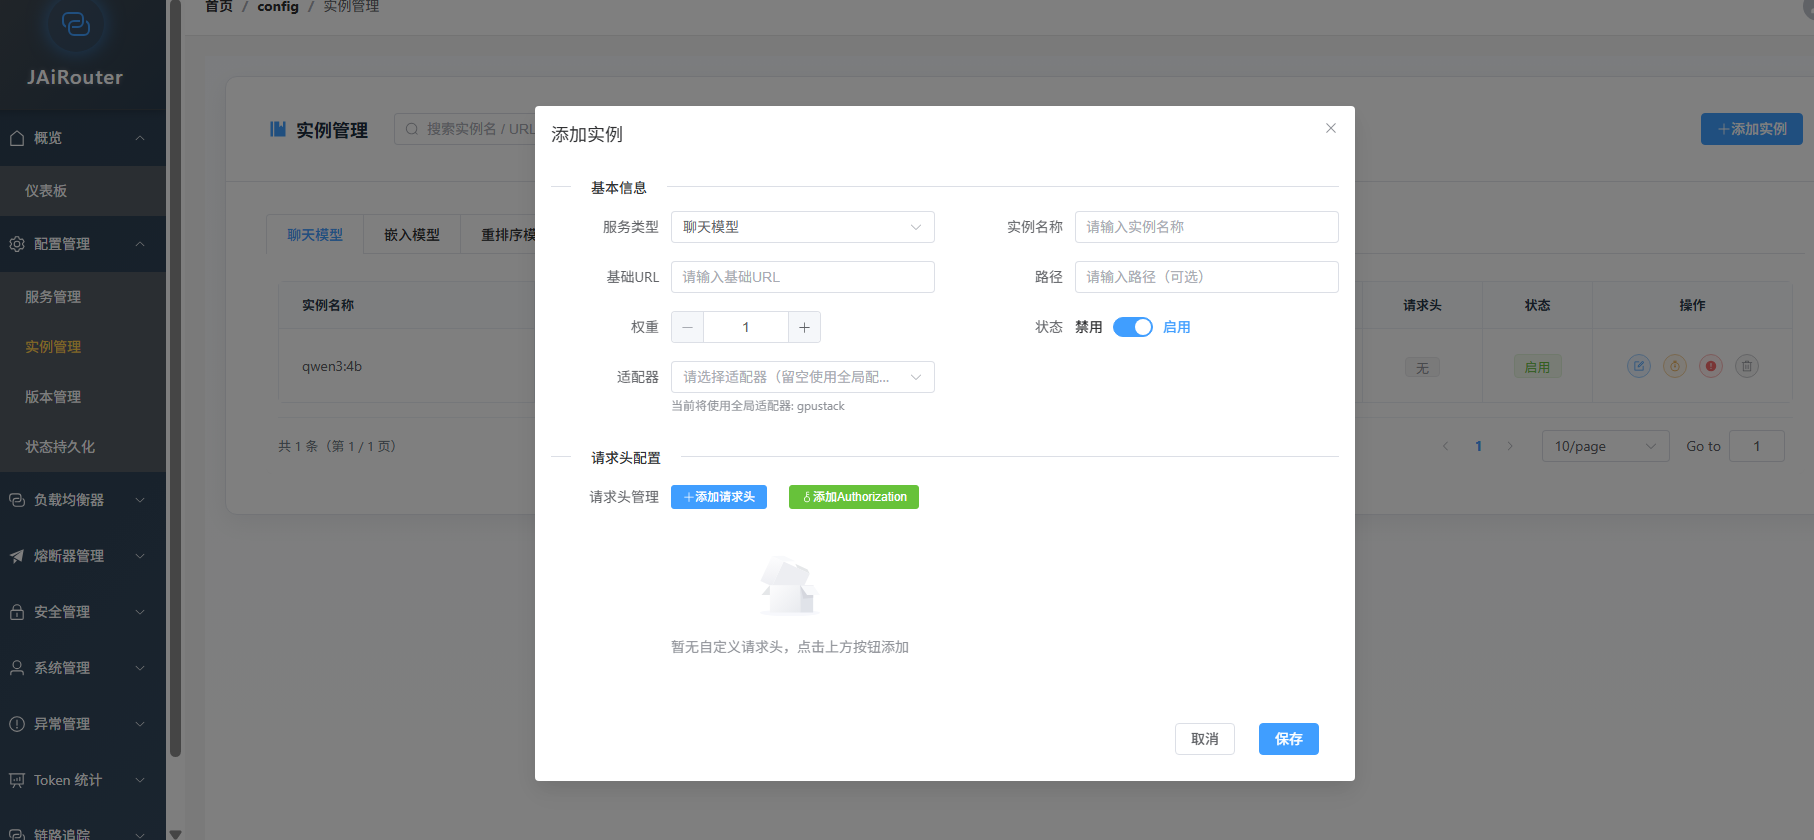Click the 异常管理 warning icon

pos(17,724)
